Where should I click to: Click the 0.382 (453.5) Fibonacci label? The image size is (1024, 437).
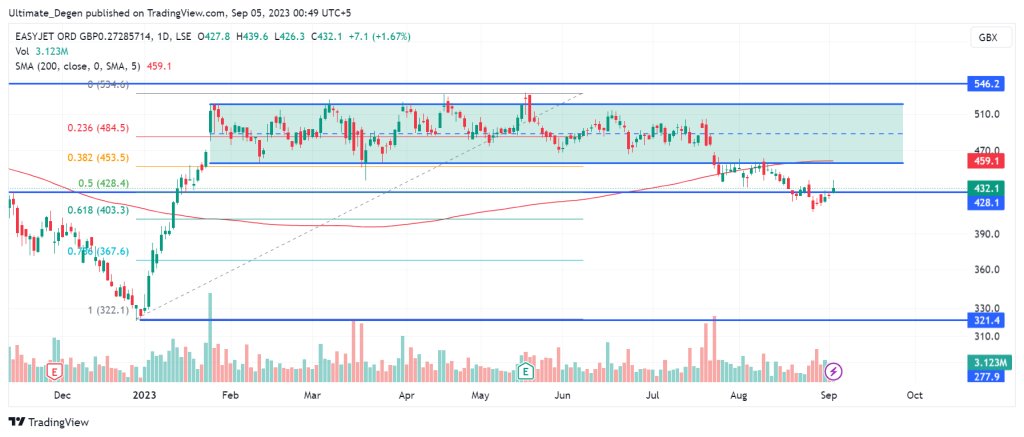click(99, 158)
